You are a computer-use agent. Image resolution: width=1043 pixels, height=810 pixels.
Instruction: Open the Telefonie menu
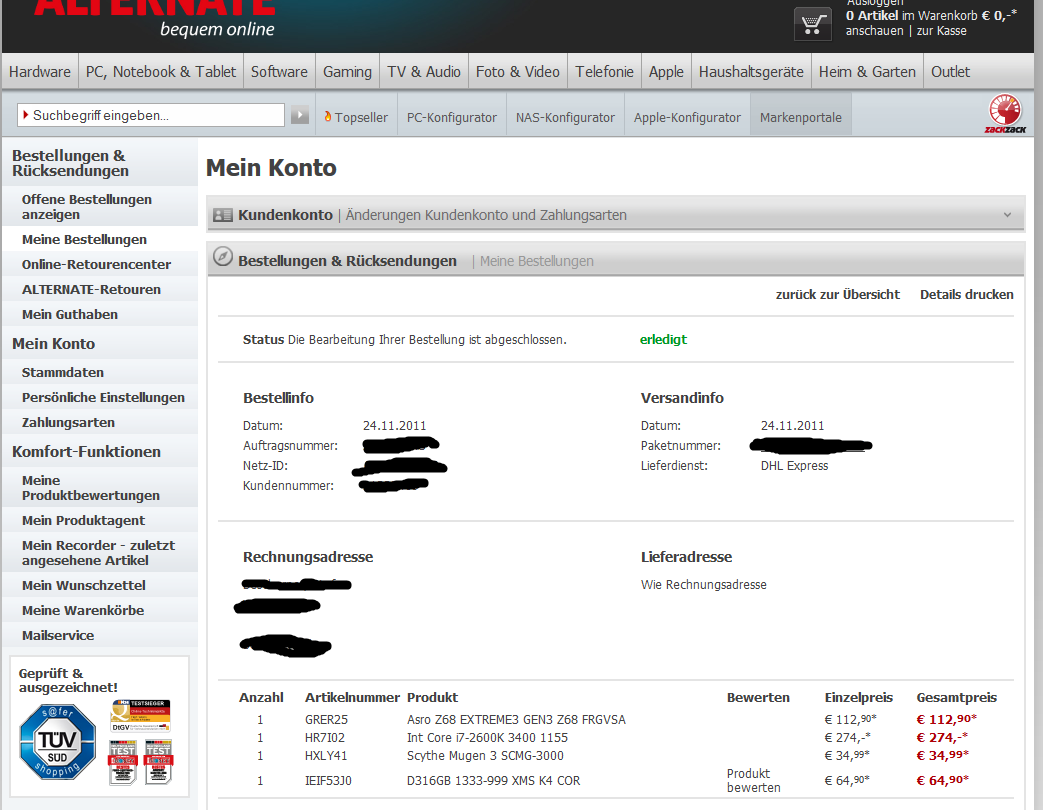[604, 72]
